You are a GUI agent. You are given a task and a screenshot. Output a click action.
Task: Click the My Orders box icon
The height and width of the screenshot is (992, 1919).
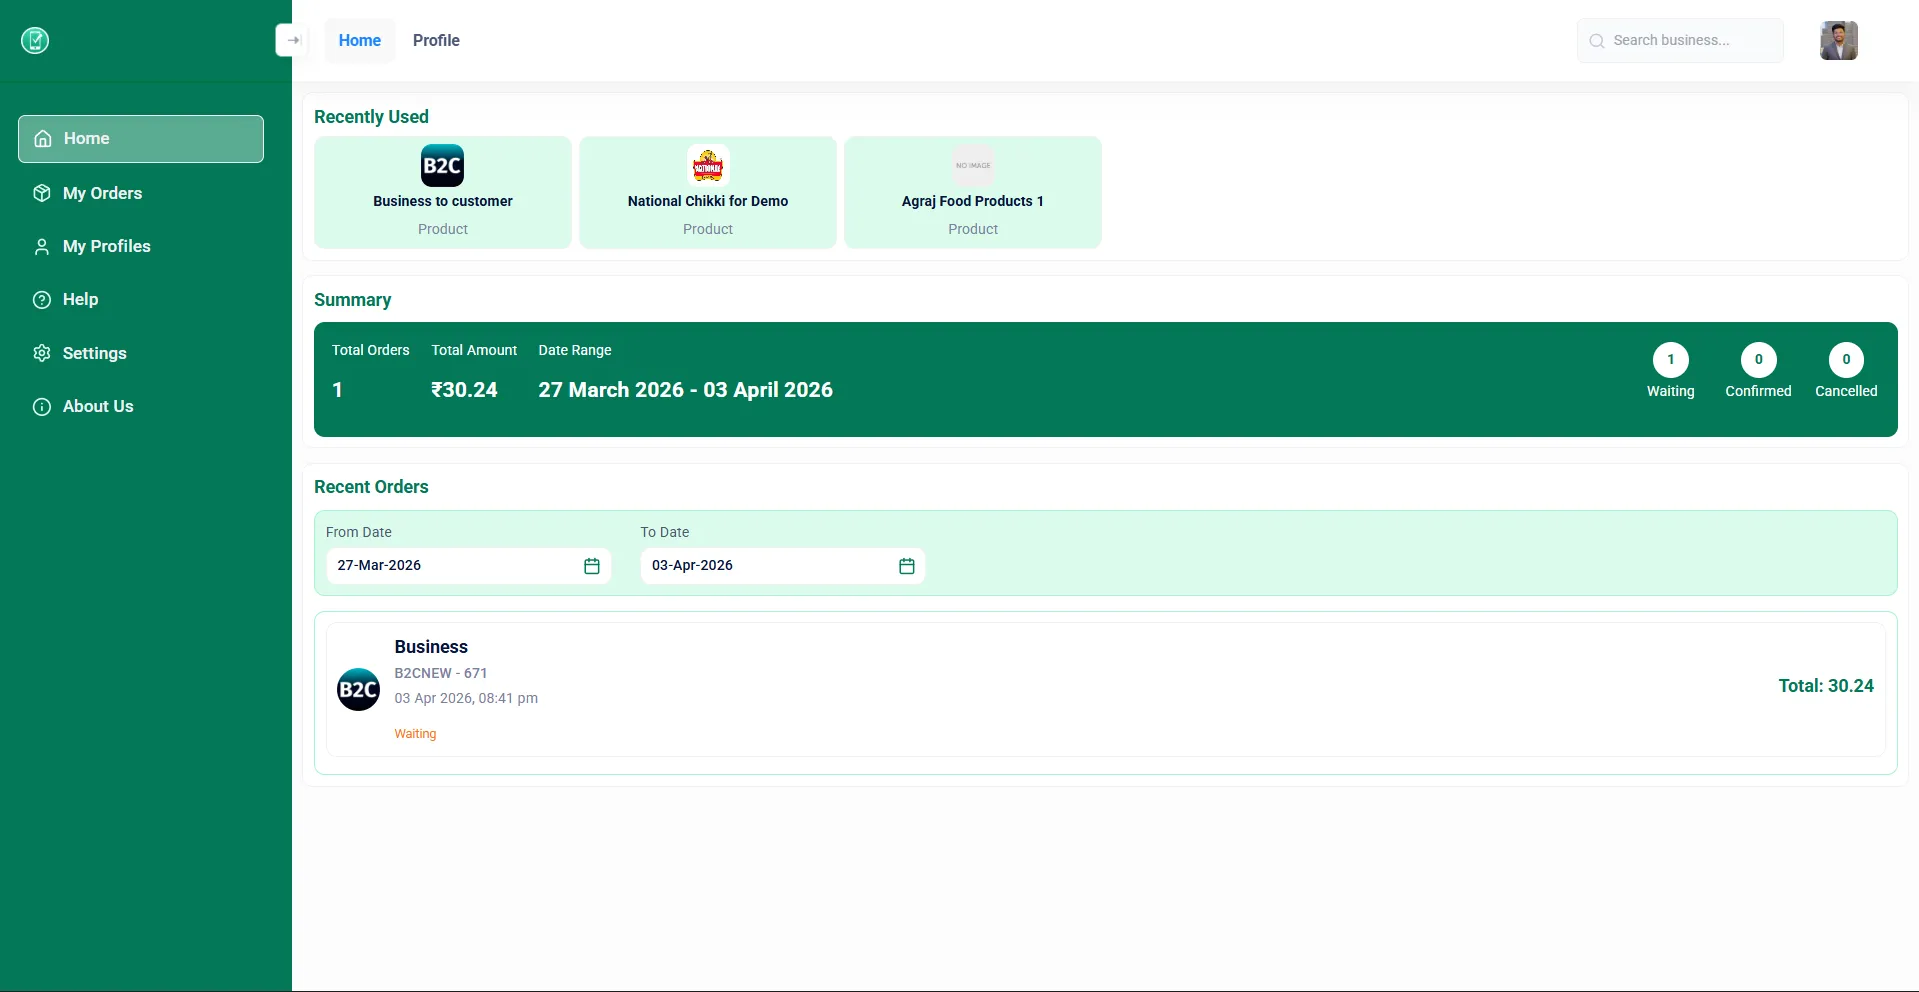(42, 193)
